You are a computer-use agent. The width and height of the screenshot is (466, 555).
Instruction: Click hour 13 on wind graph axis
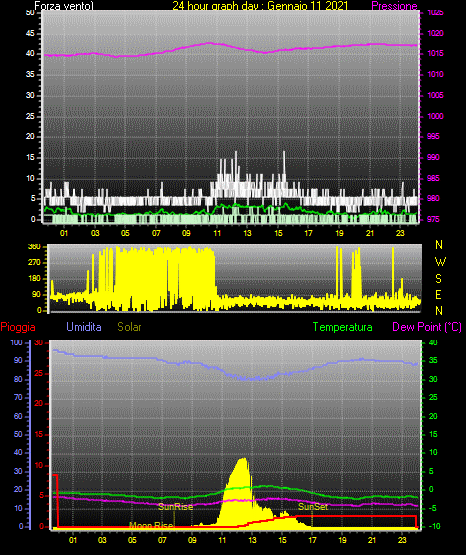(247, 233)
